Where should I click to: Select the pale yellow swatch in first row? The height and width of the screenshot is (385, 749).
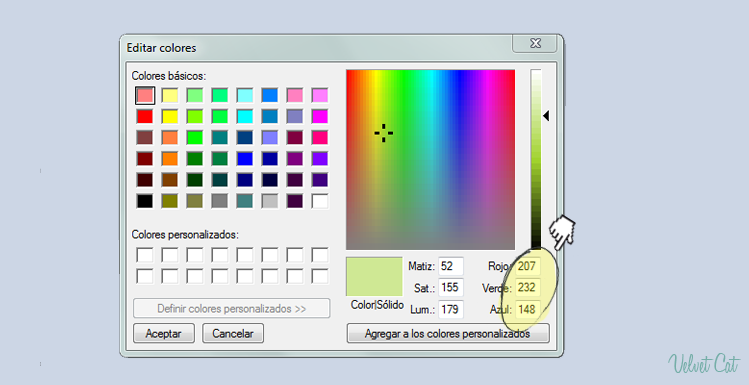170,96
